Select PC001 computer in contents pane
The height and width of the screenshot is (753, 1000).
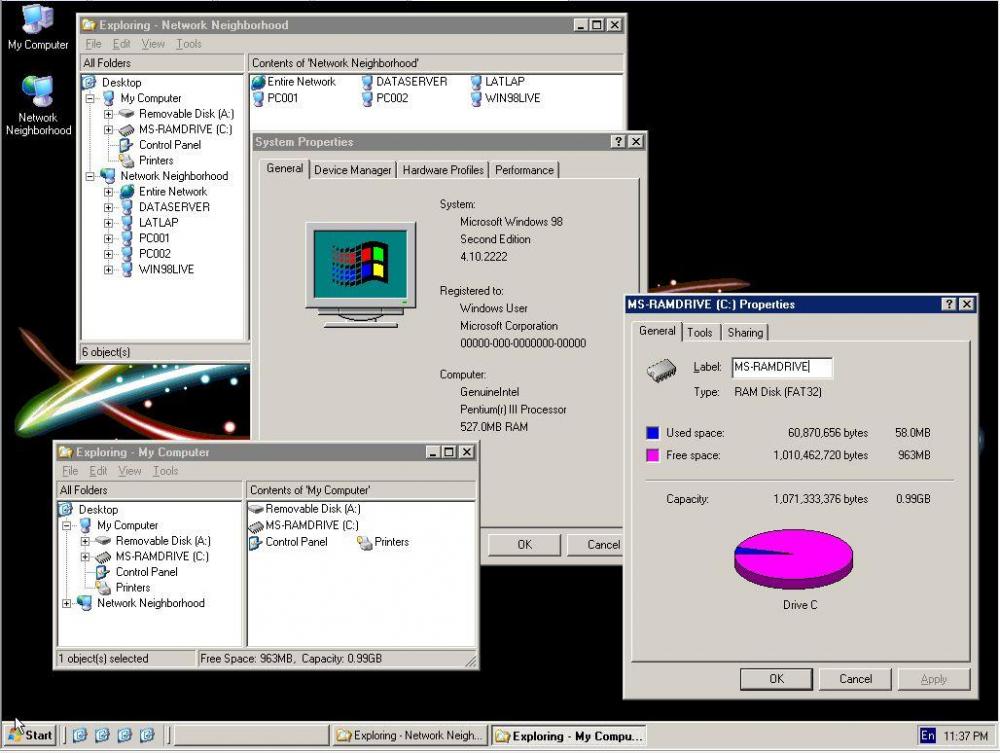tap(275, 98)
